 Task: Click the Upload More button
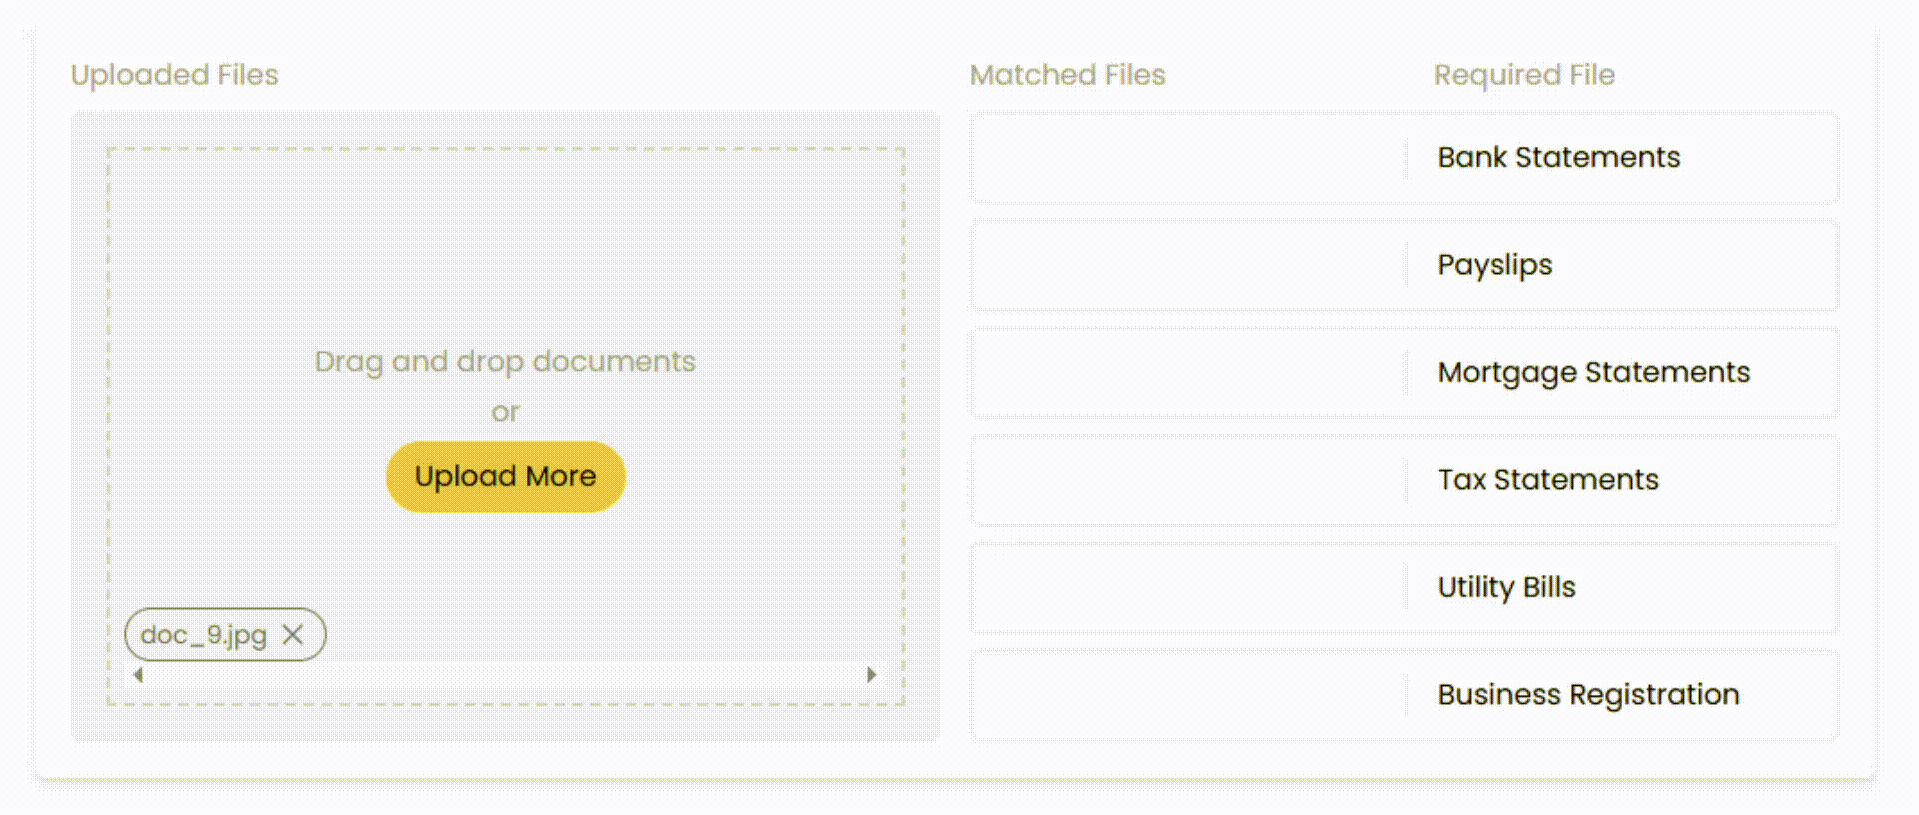(505, 477)
